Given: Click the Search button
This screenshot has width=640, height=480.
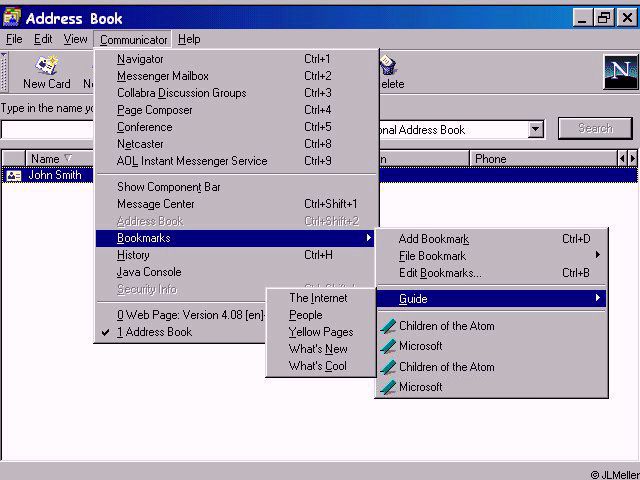Looking at the screenshot, I should 595,128.
